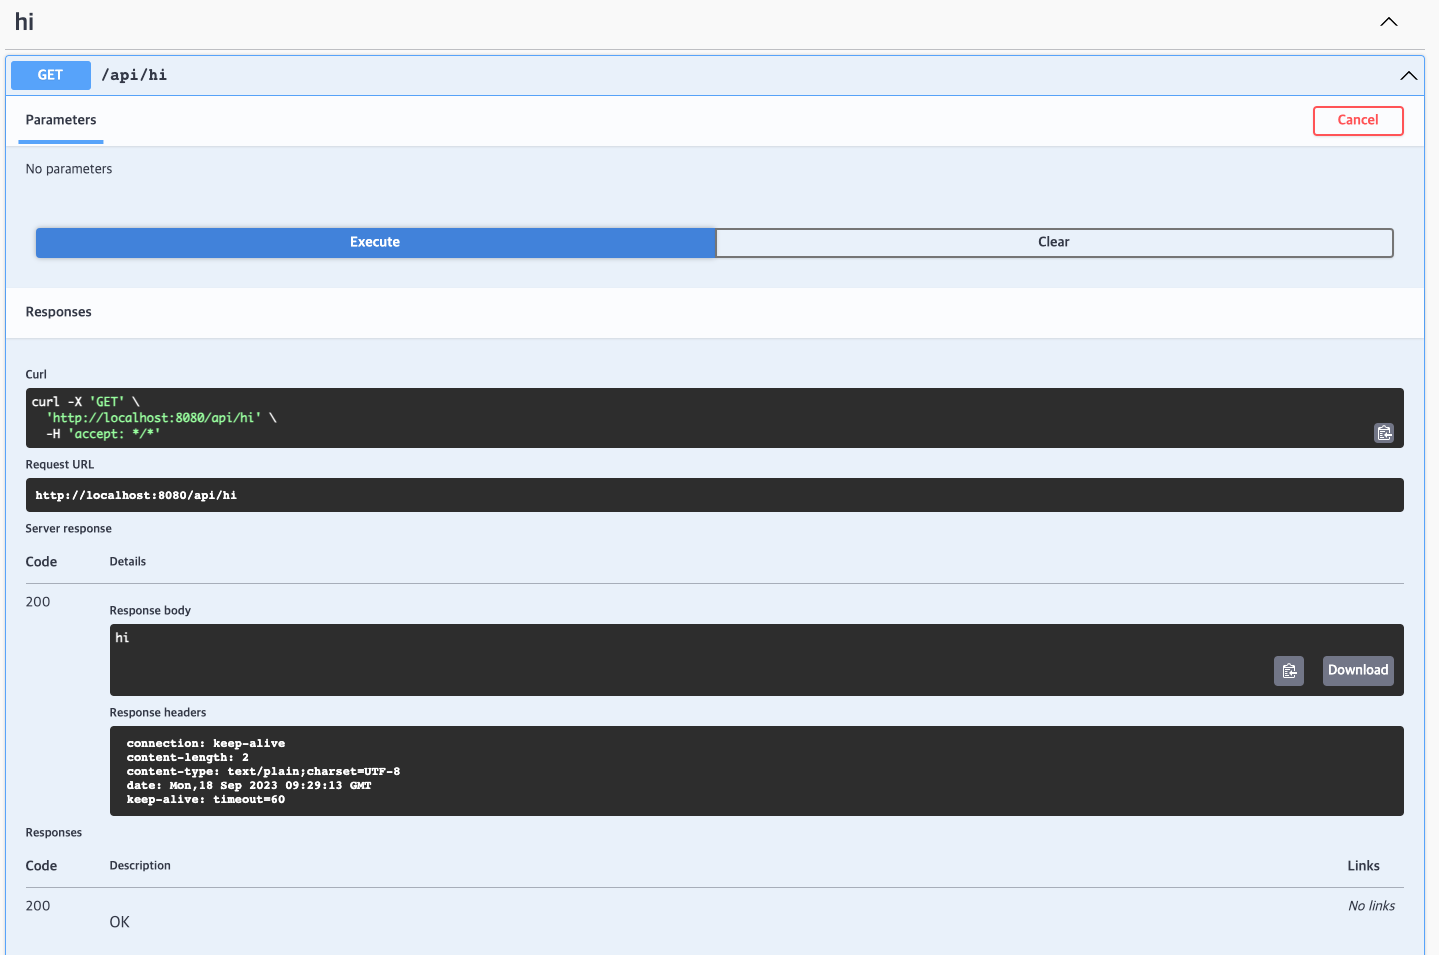Click the 'No parameters' text
Image resolution: width=1439 pixels, height=955 pixels.
69,169
